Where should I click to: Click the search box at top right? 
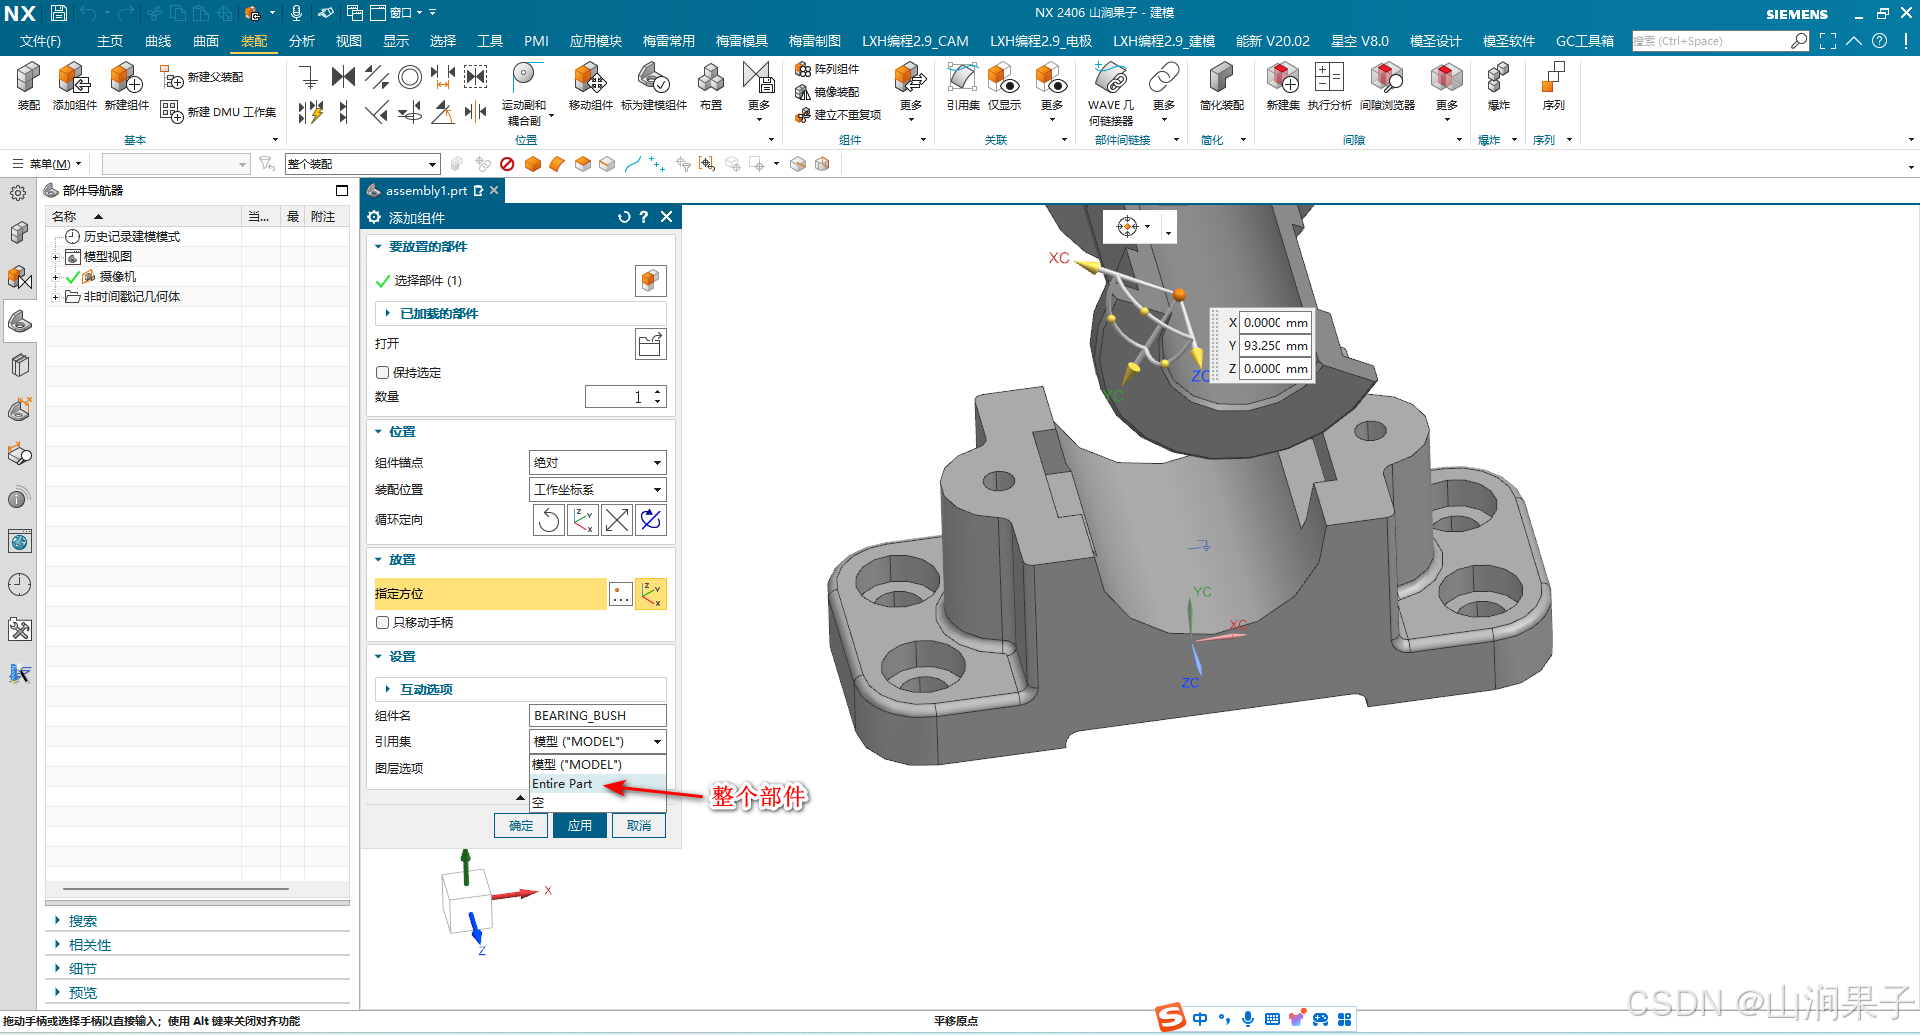[1710, 41]
